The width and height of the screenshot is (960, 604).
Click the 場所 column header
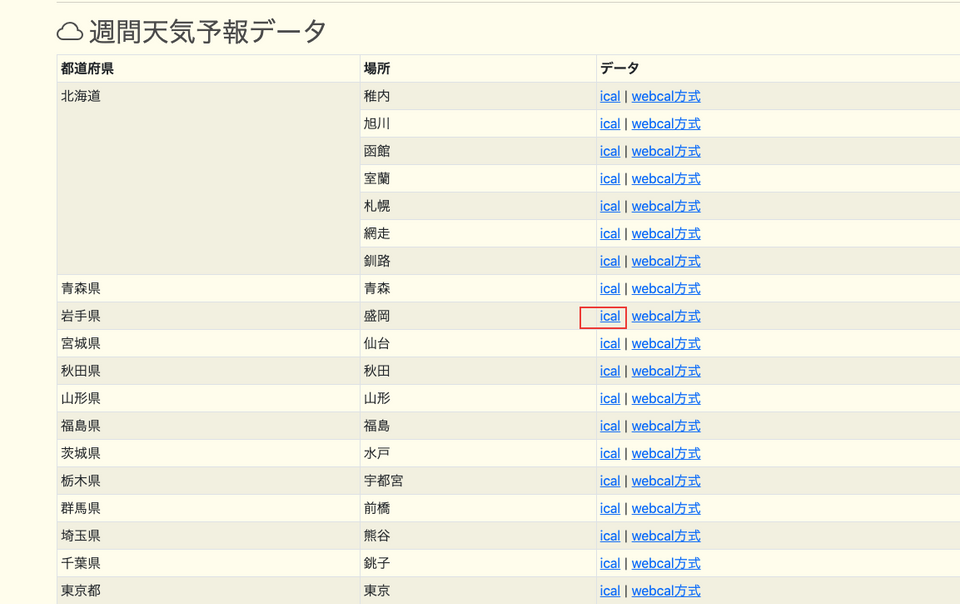pos(478,69)
